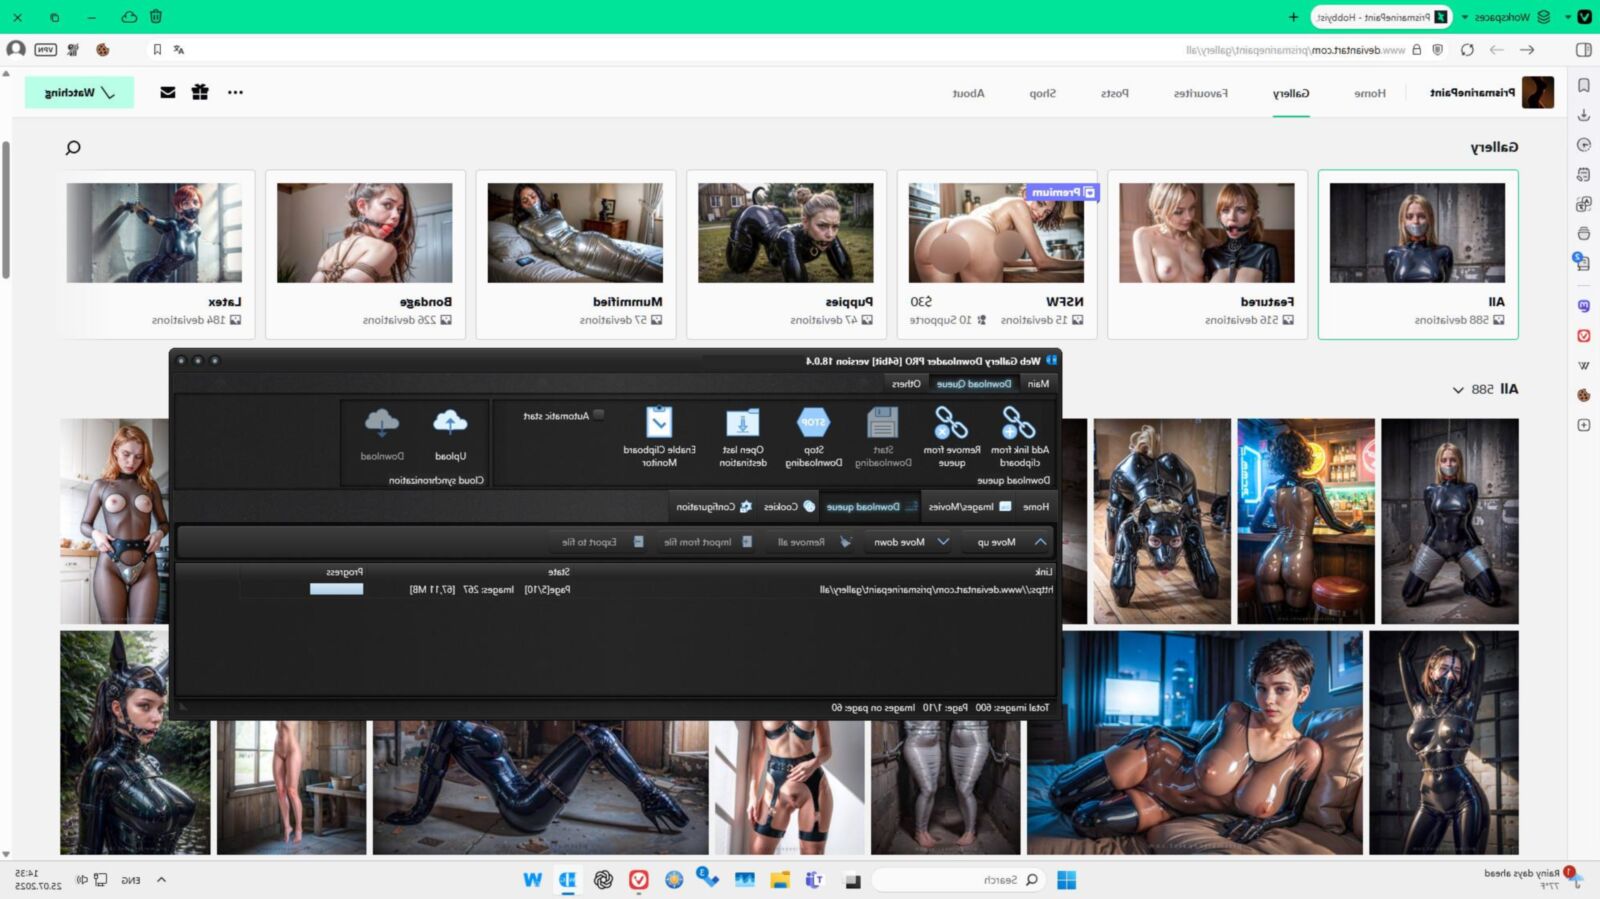Expand the All 888 dropdown

[x=1485, y=389]
